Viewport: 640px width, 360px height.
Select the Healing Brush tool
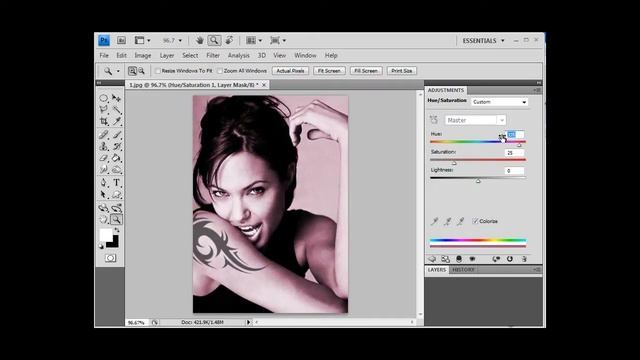pyautogui.click(x=103, y=134)
